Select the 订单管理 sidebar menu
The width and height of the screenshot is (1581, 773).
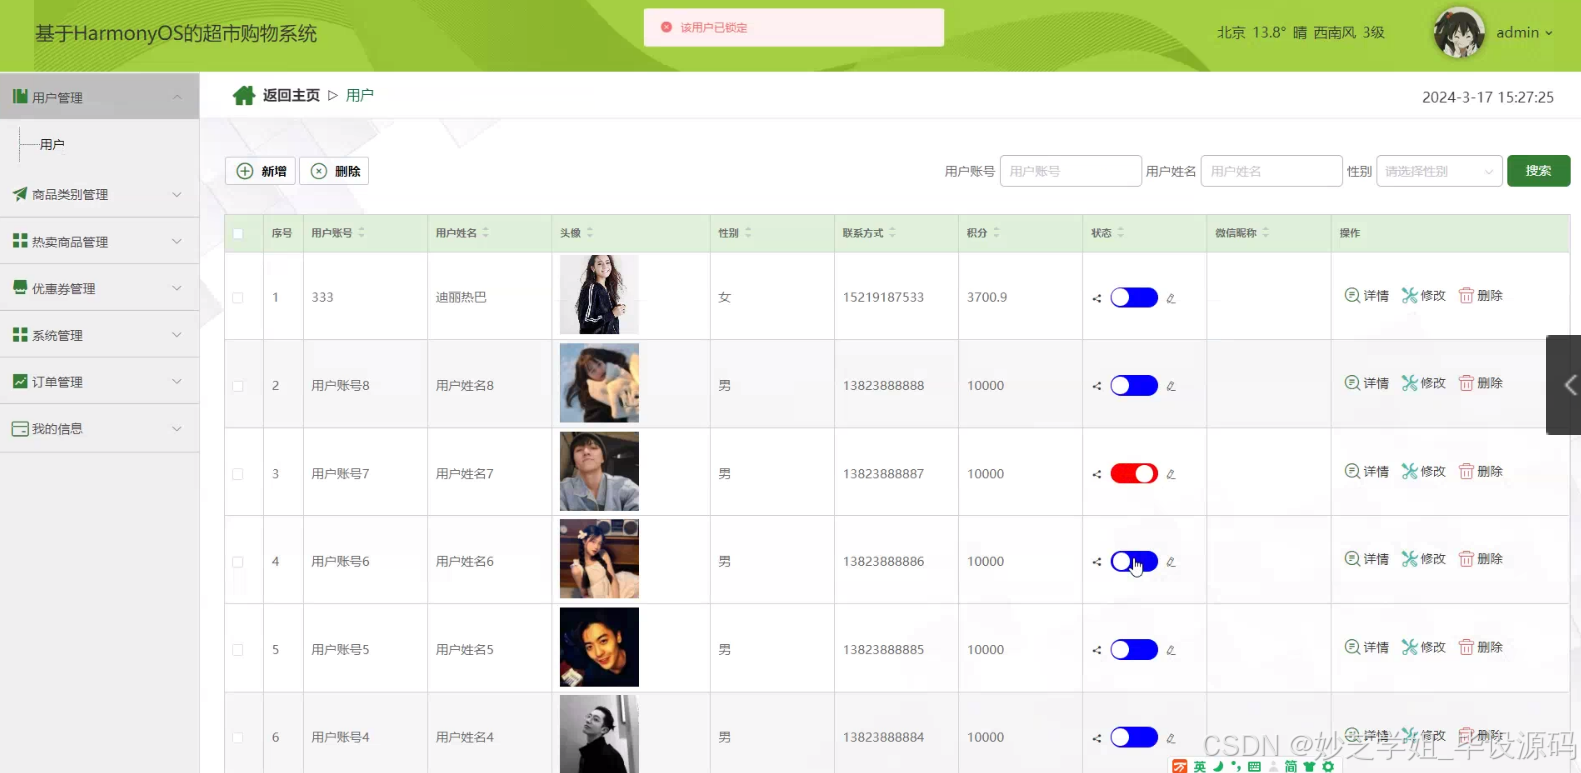tap(99, 381)
